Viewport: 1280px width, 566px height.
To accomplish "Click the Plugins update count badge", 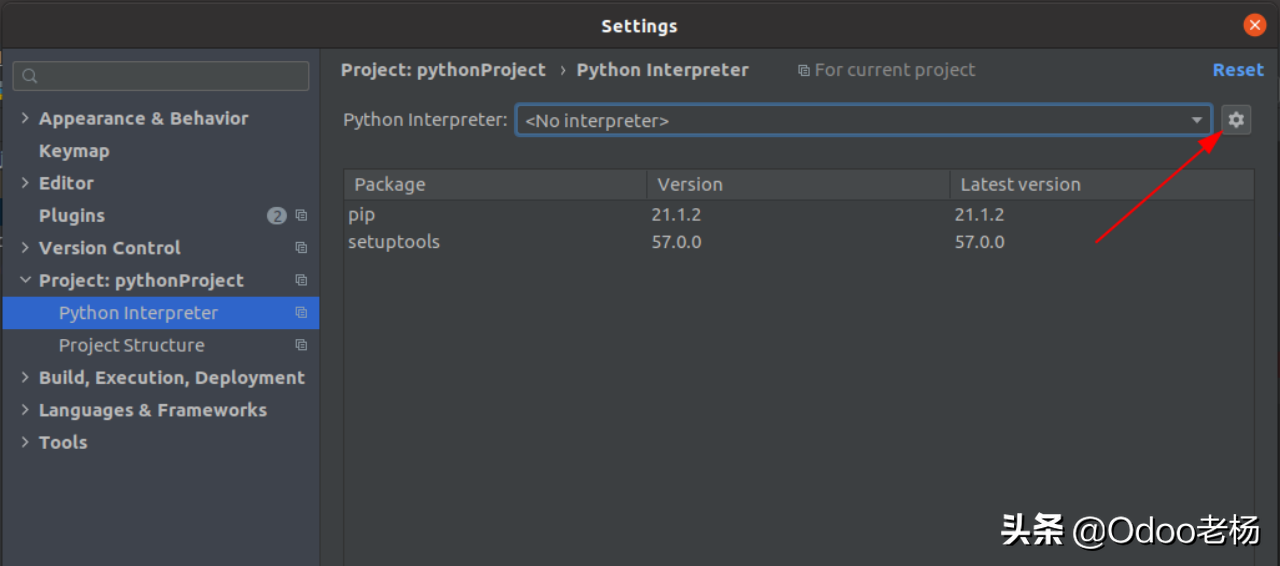I will coord(277,215).
